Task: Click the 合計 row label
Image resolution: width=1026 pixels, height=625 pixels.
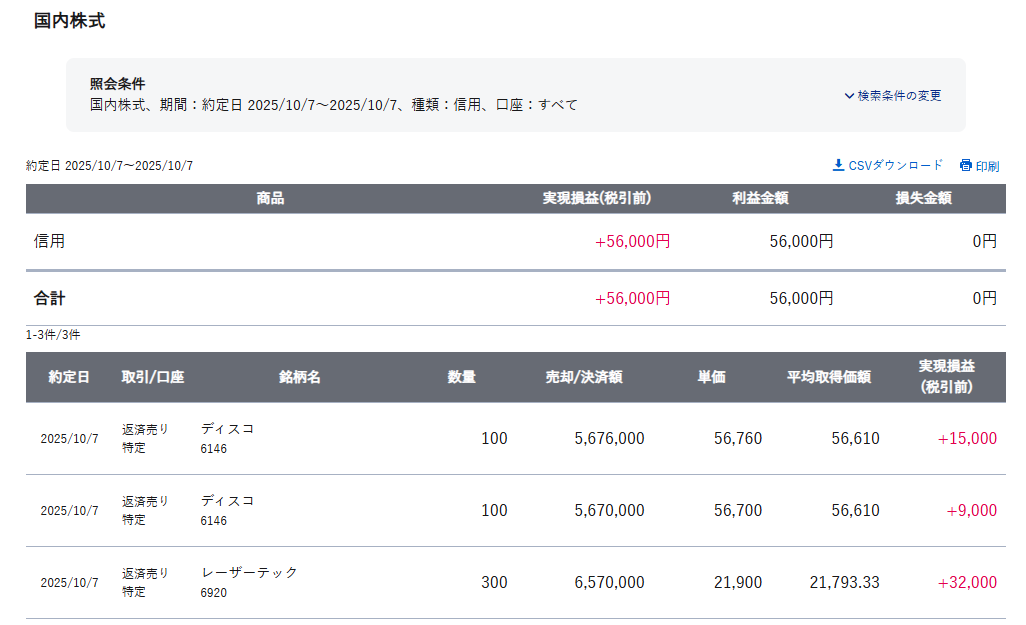Action: click(x=49, y=298)
